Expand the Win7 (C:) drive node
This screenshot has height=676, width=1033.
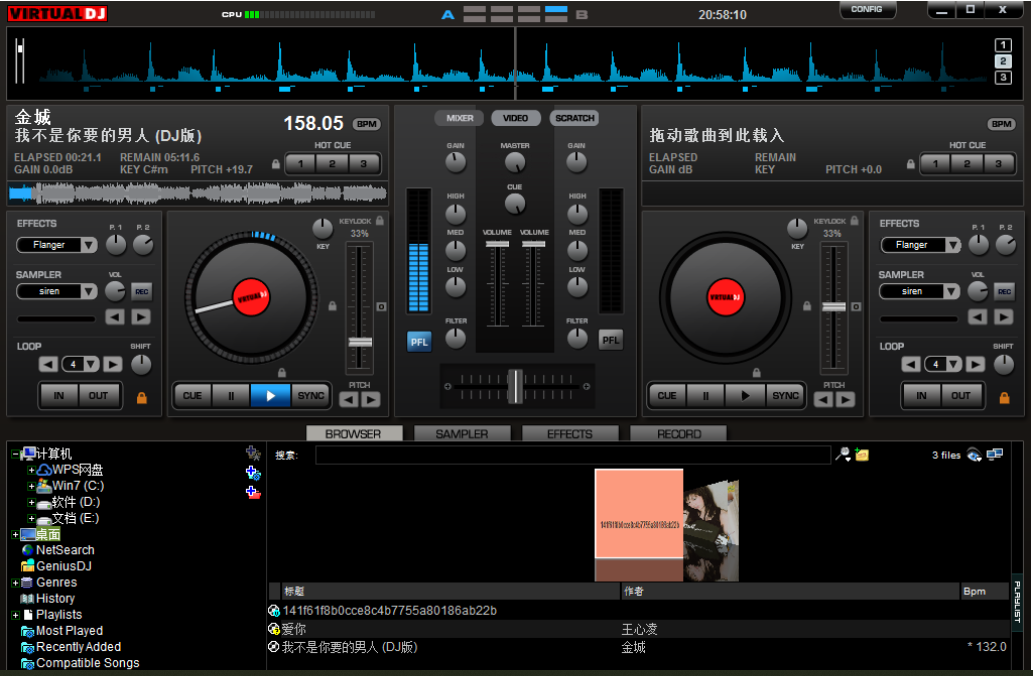pos(31,486)
